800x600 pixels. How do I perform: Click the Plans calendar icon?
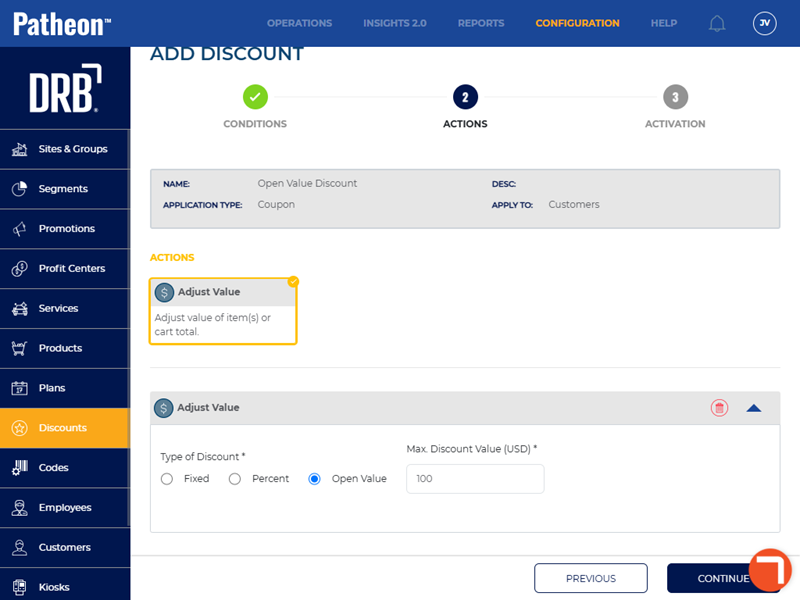[19, 388]
